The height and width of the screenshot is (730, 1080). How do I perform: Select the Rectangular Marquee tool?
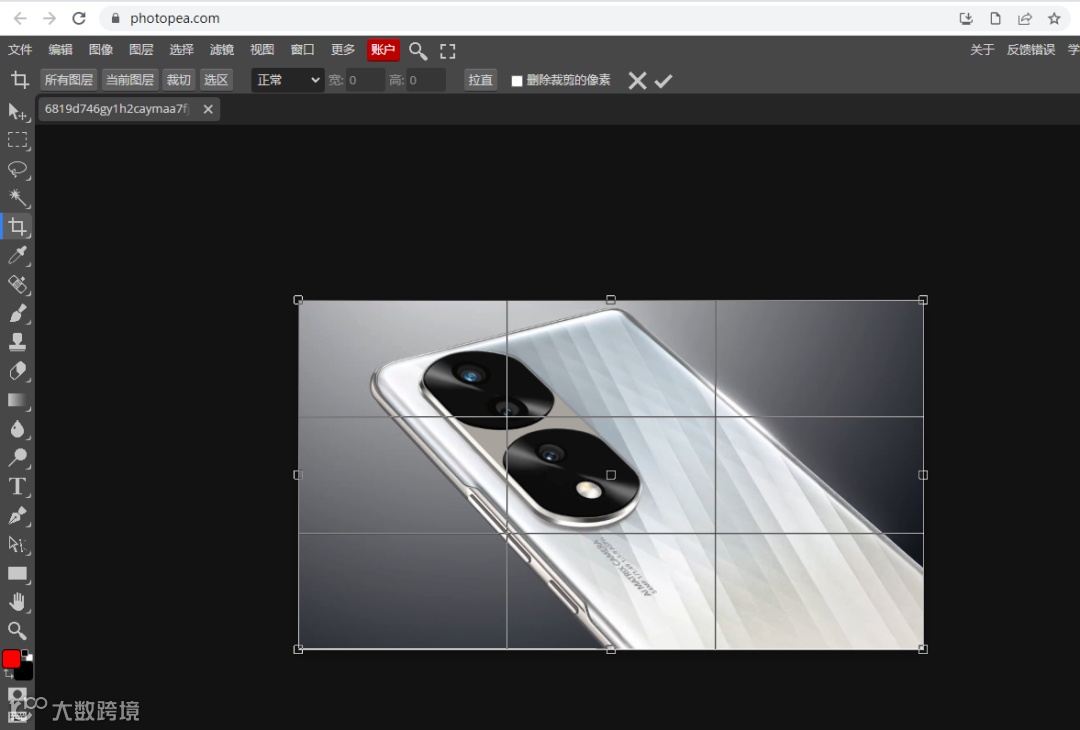[17, 140]
